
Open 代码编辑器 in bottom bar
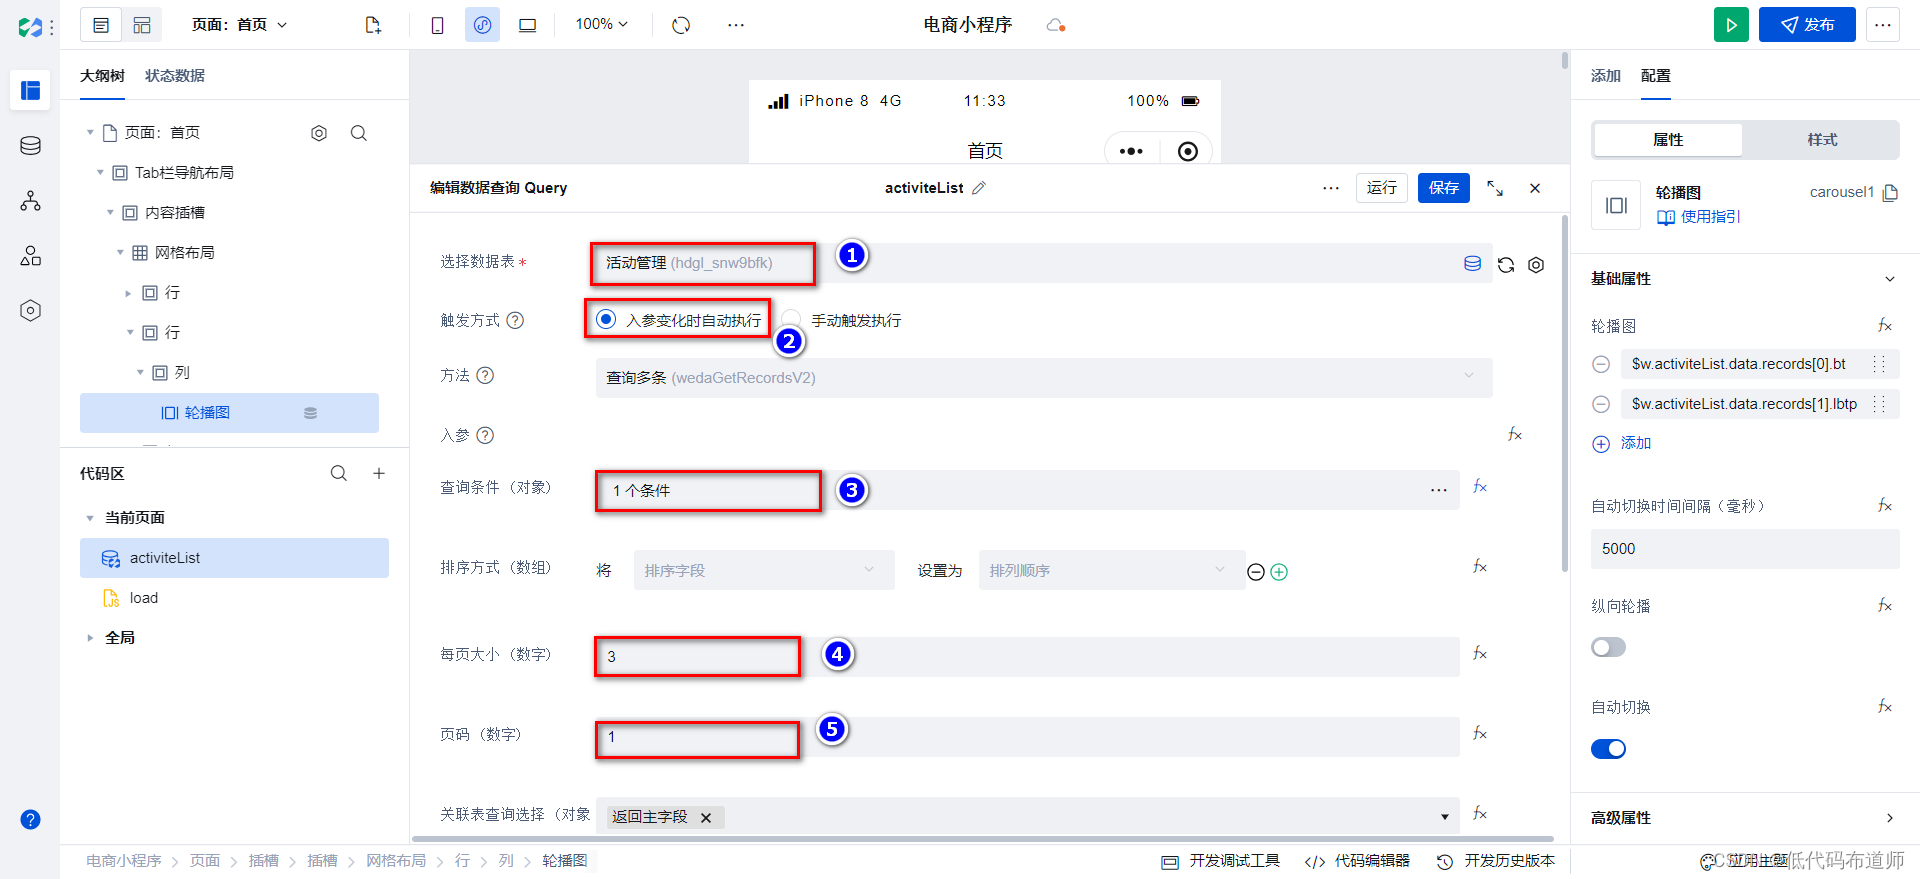pyautogui.click(x=1358, y=861)
